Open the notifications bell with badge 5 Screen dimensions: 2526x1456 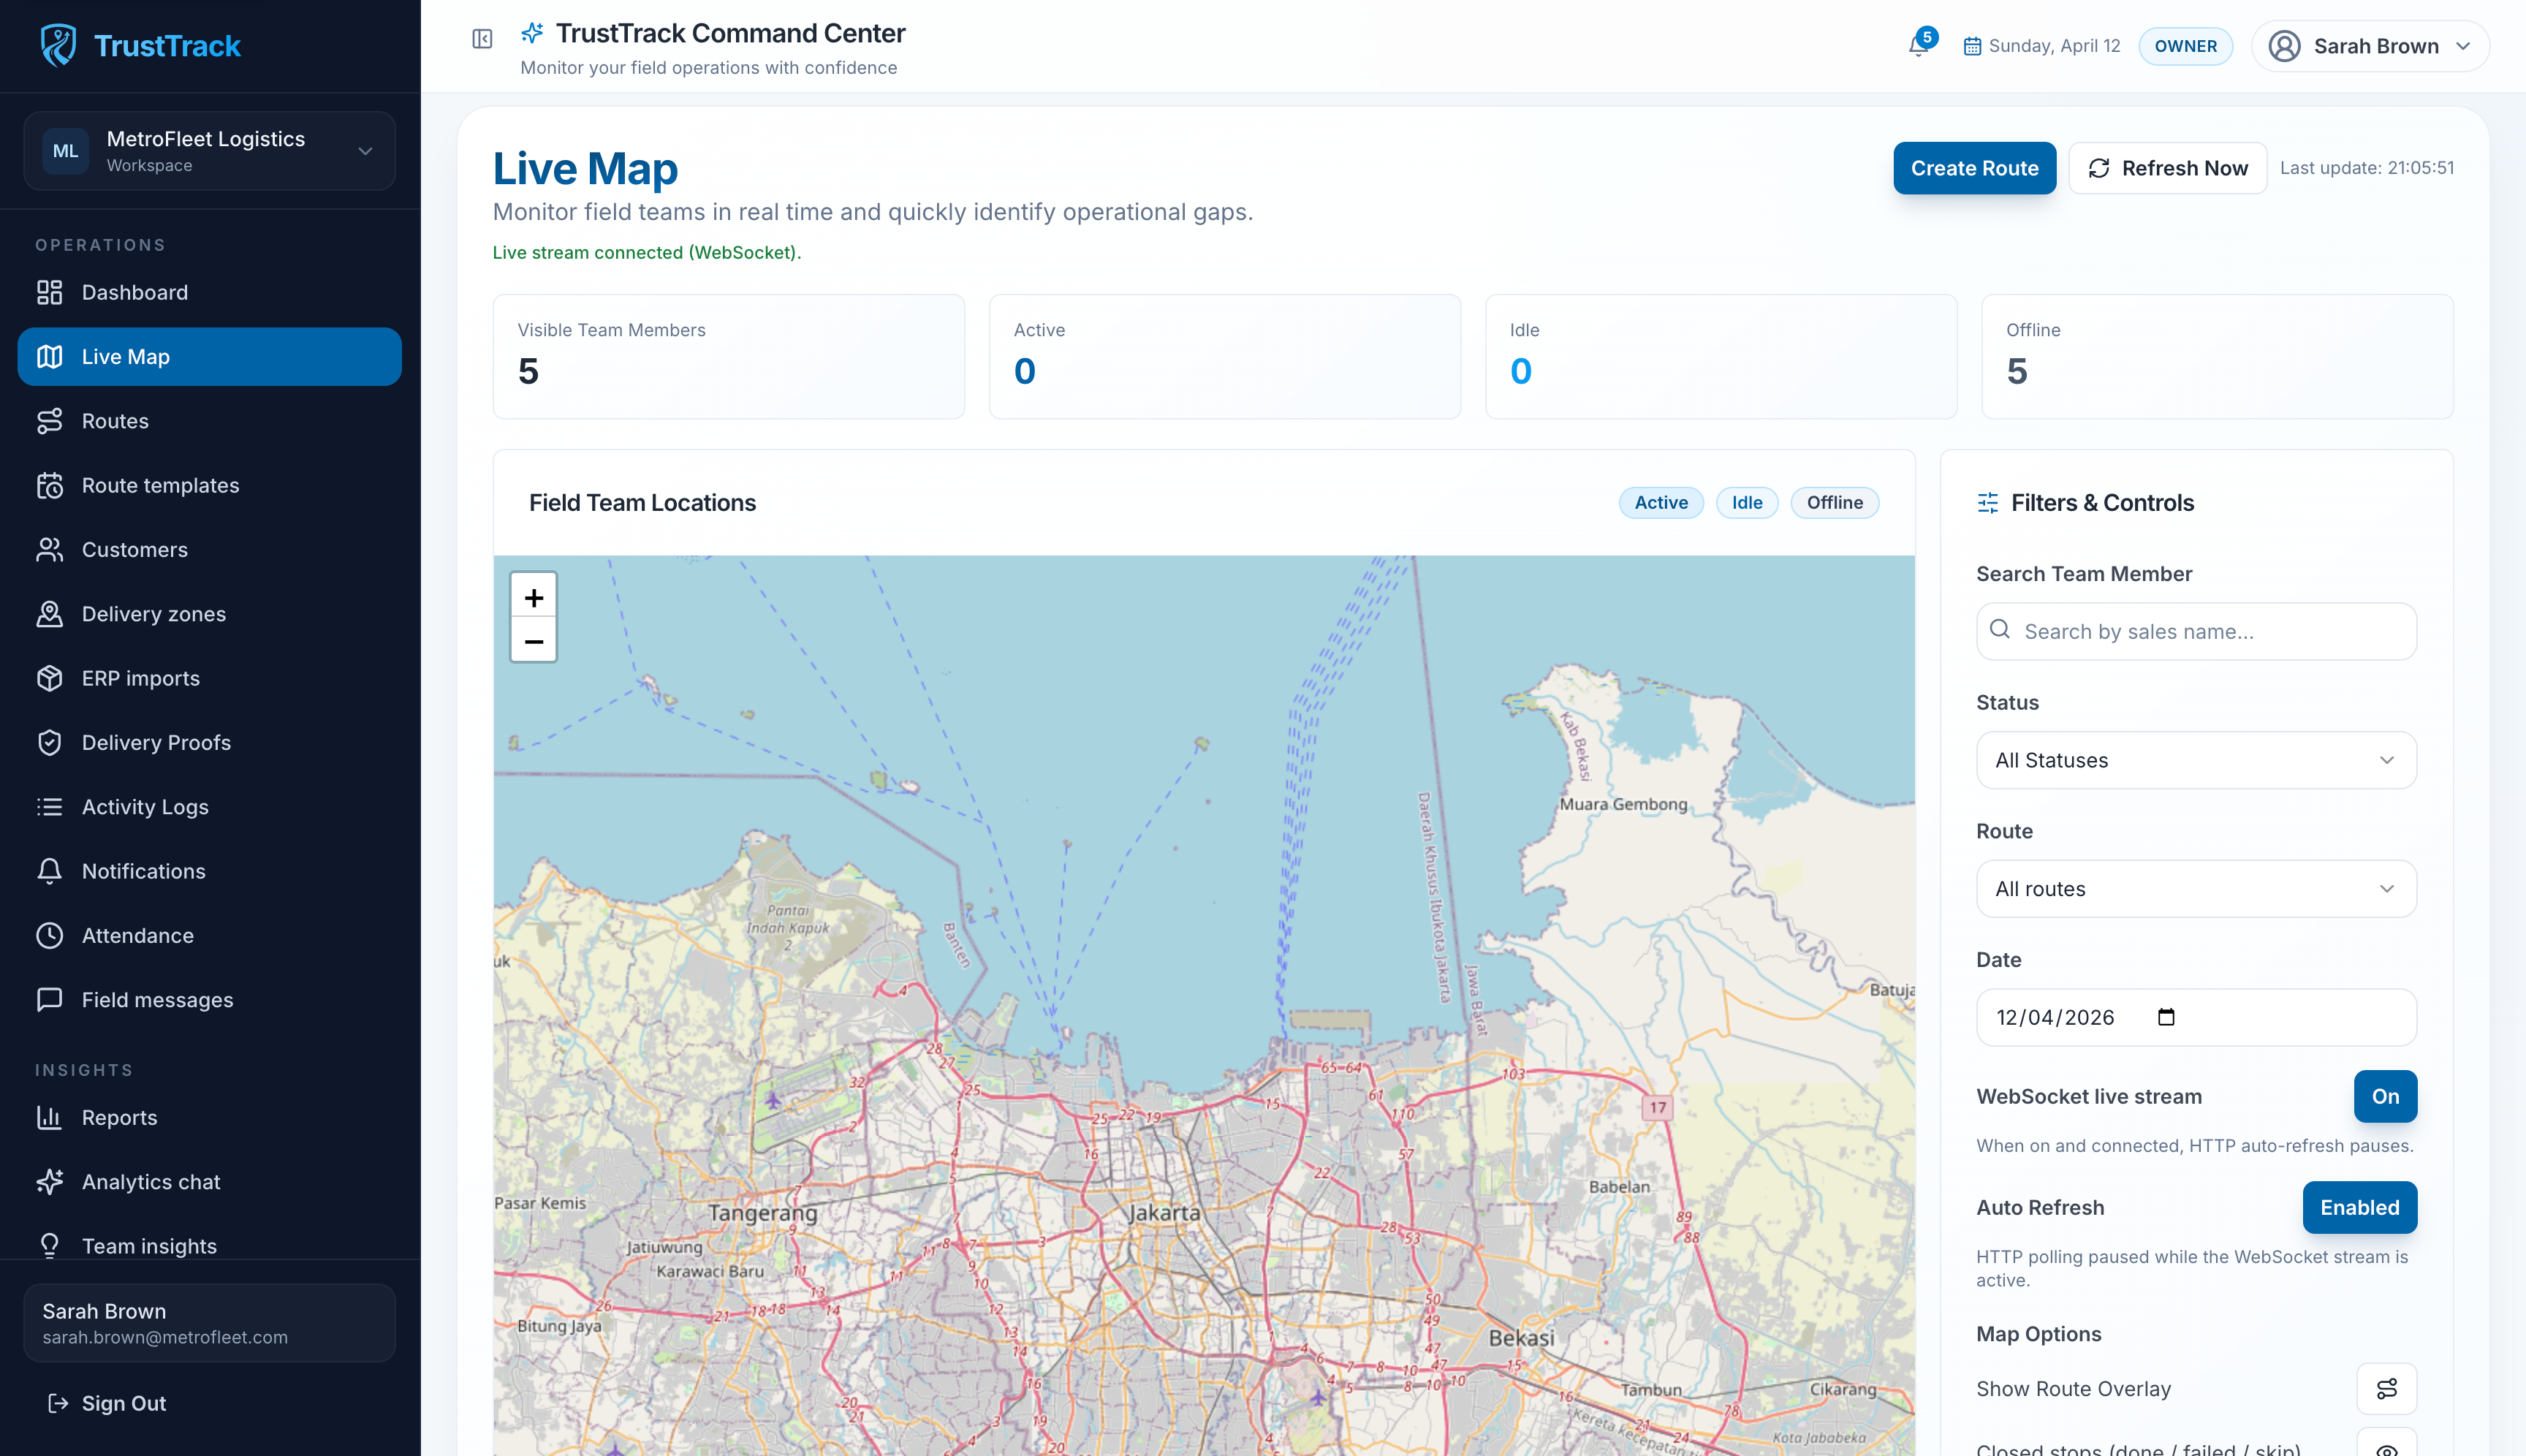(x=1919, y=45)
